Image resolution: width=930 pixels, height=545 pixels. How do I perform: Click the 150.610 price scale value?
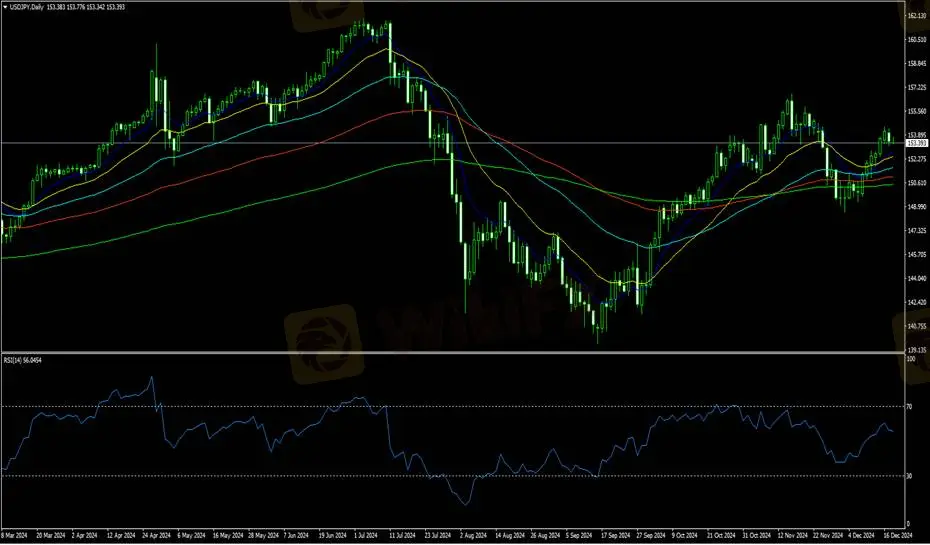(917, 183)
